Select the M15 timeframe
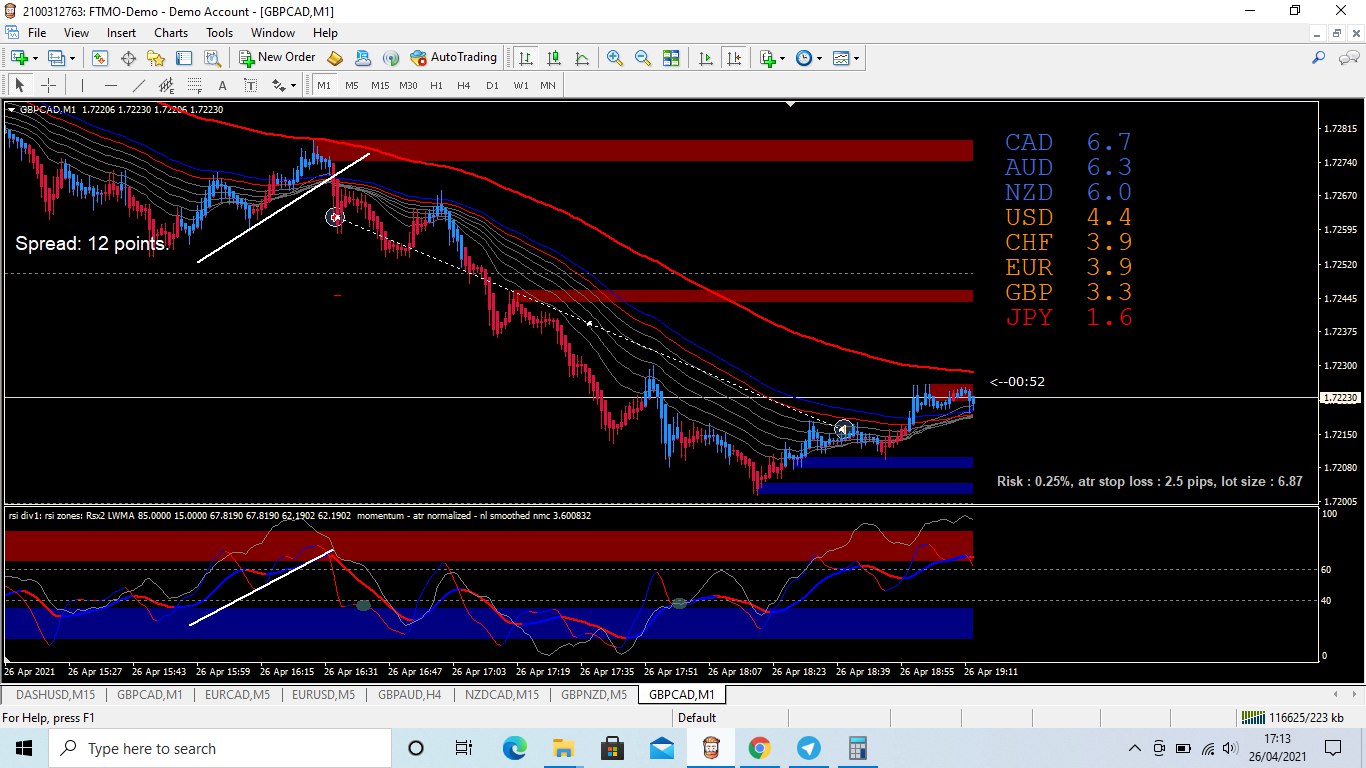This screenshot has height=768, width=1366. click(x=379, y=86)
